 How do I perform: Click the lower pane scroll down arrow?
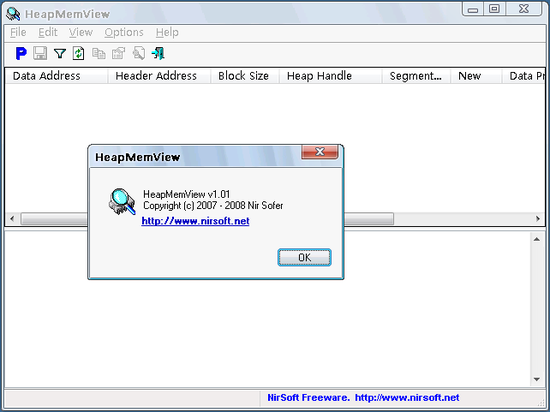(537, 379)
